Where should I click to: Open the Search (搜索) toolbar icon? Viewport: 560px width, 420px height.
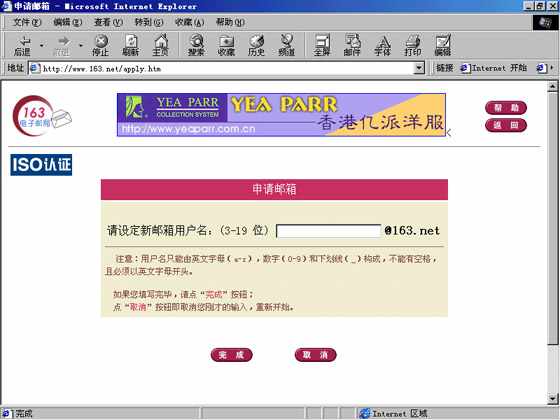click(x=196, y=45)
